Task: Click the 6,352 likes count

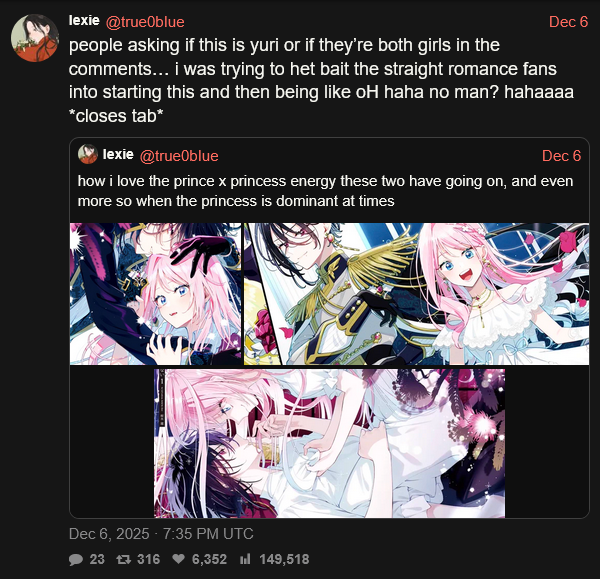Action: click(209, 559)
